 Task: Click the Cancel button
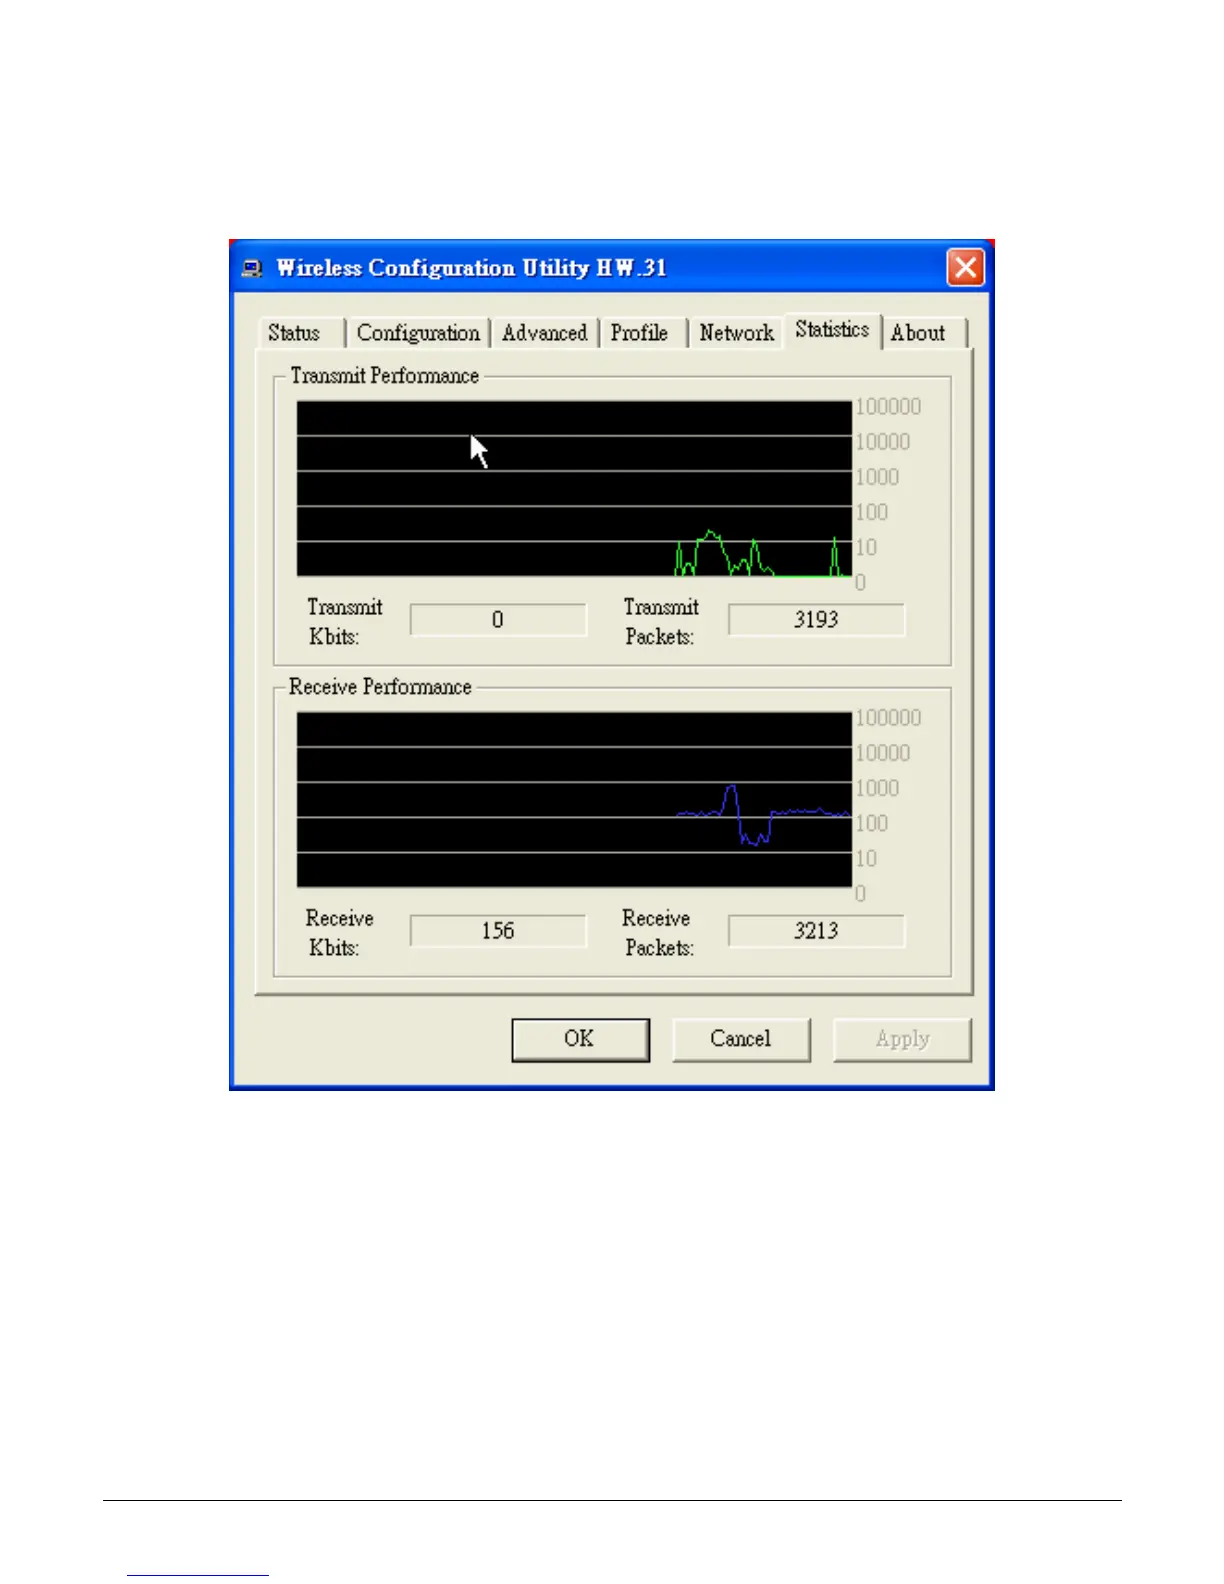click(x=741, y=1039)
